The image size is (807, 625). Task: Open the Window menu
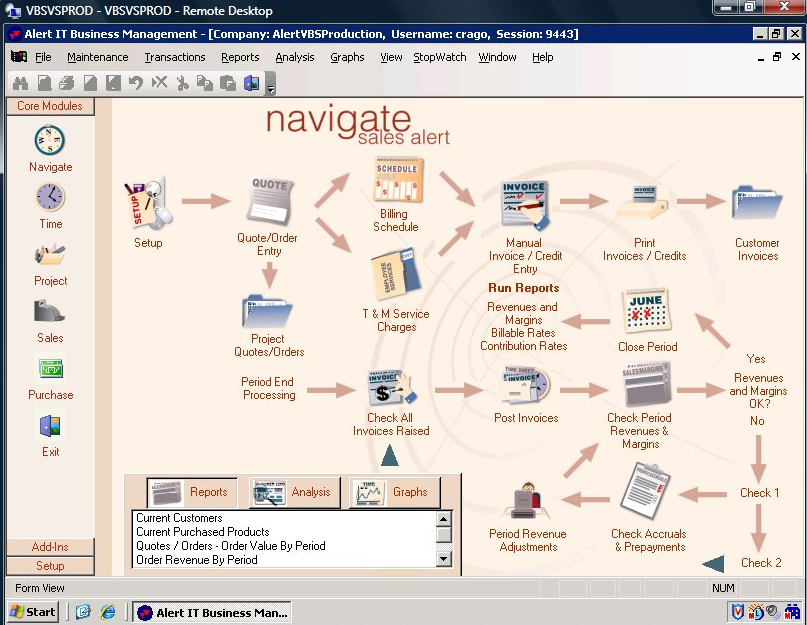(498, 57)
